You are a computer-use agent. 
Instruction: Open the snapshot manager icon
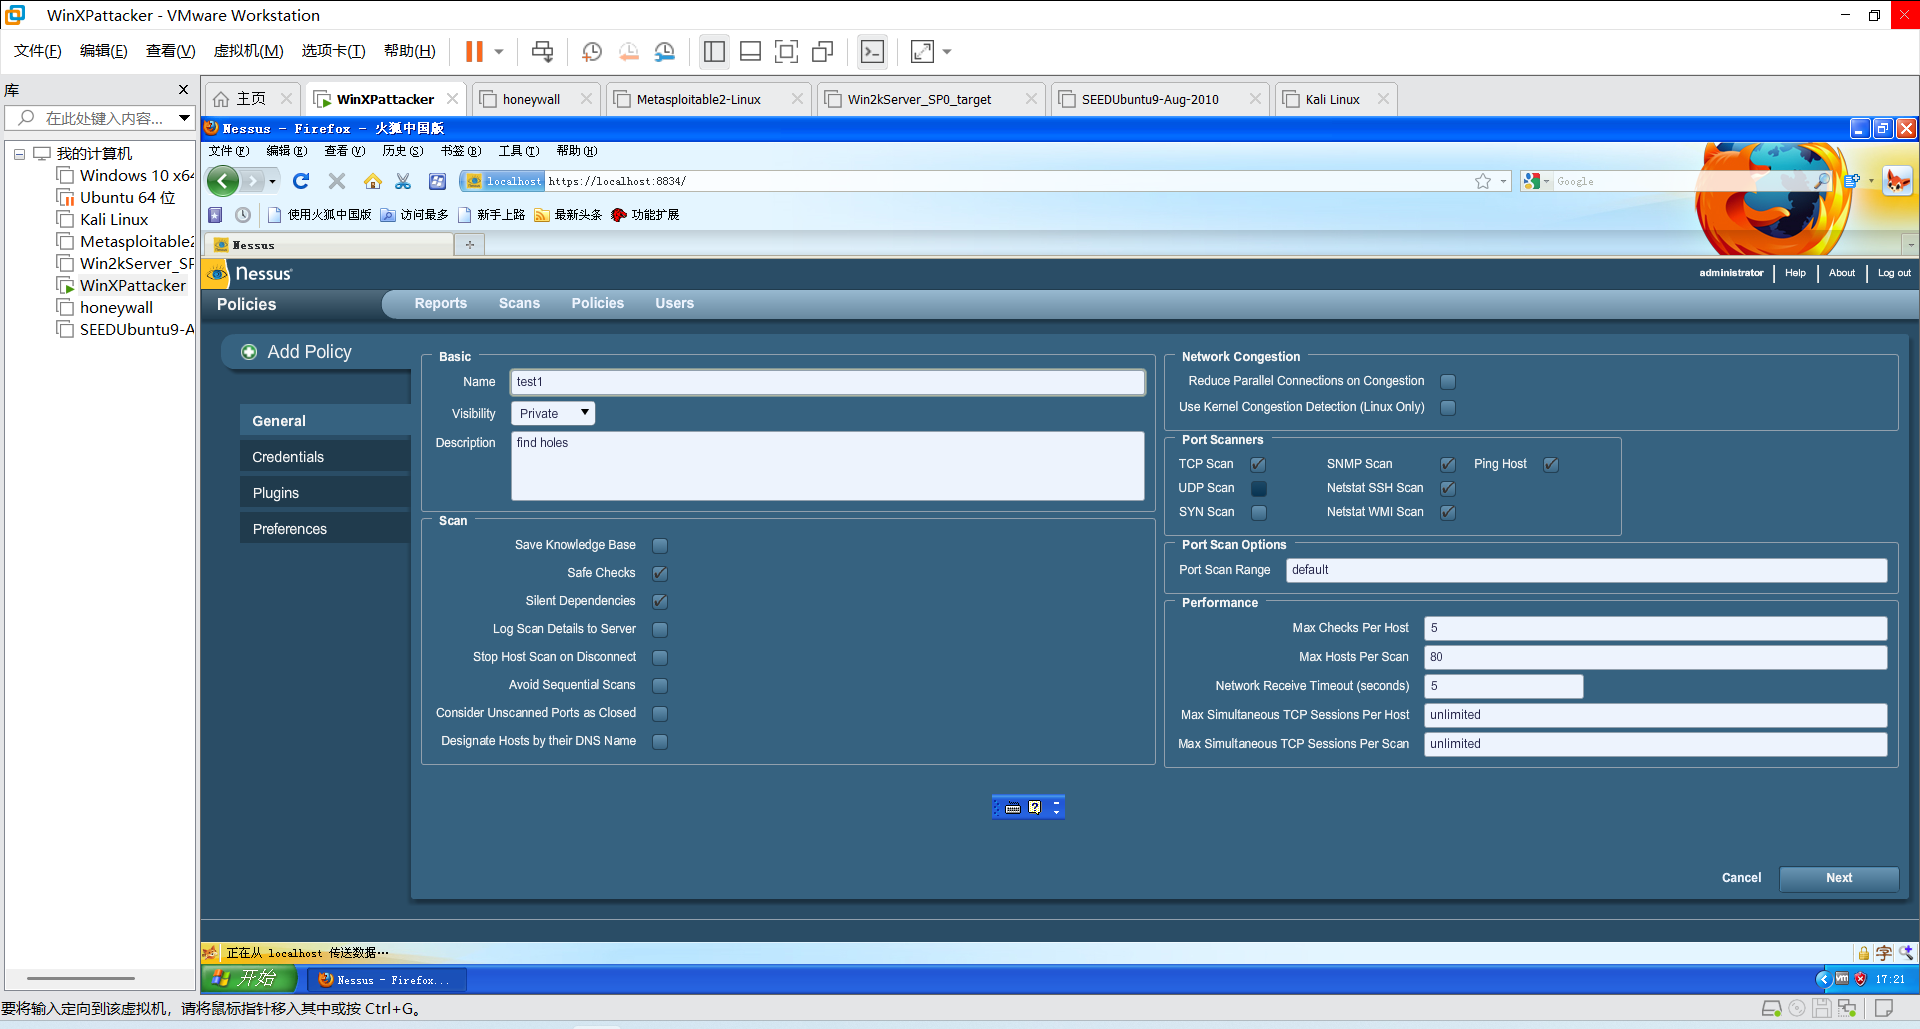[665, 51]
